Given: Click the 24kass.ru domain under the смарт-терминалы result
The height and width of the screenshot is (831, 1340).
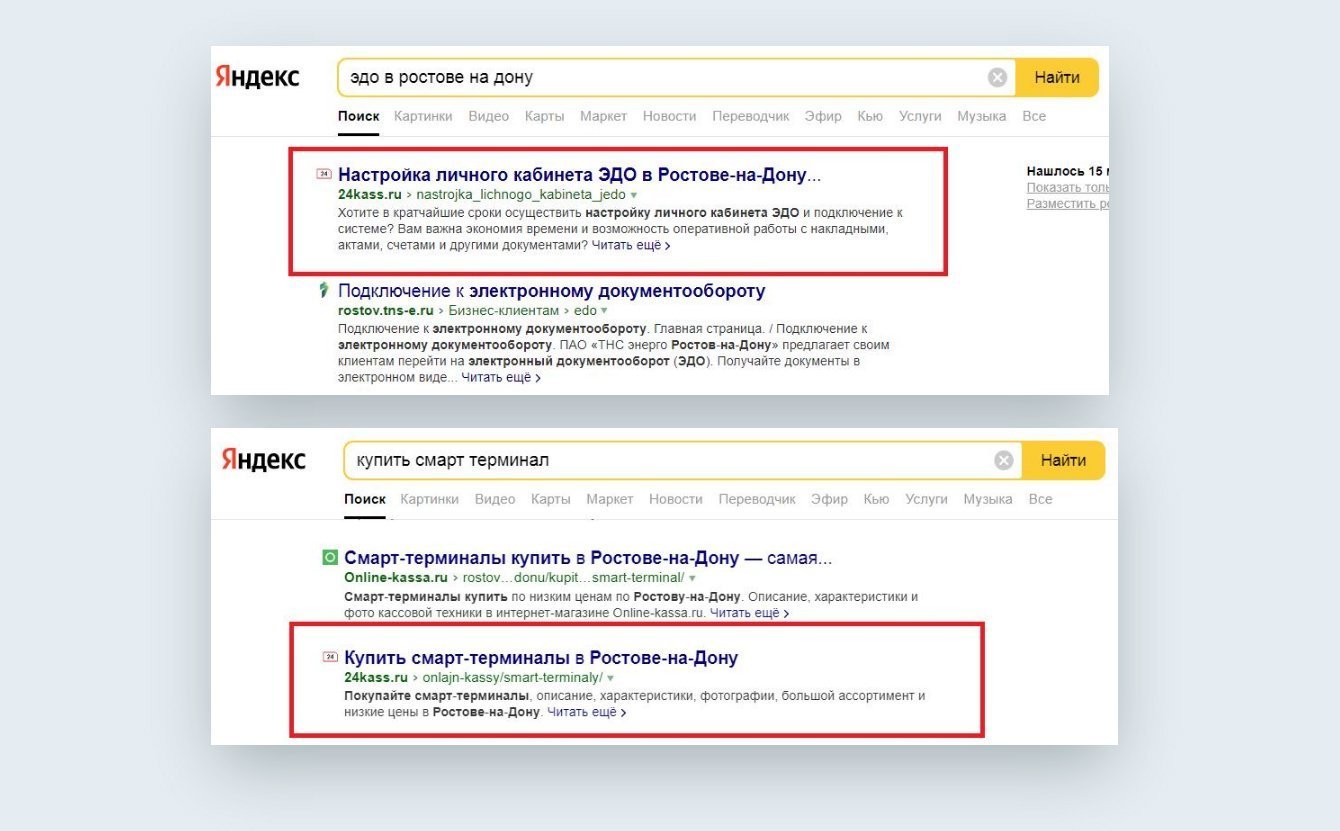Looking at the screenshot, I should (376, 678).
